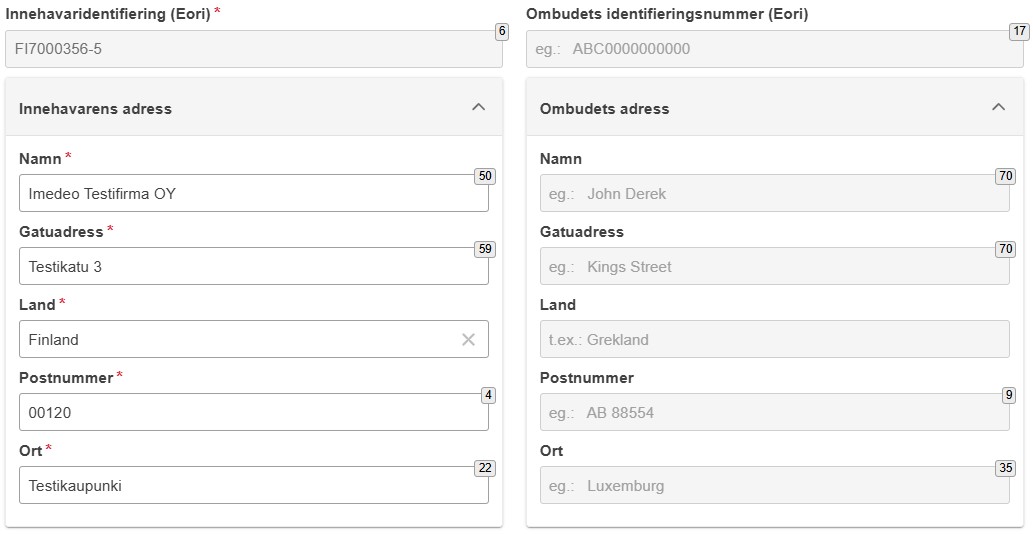
Task: Click the Innehavaridentifiering Eori field
Action: click(x=254, y=49)
